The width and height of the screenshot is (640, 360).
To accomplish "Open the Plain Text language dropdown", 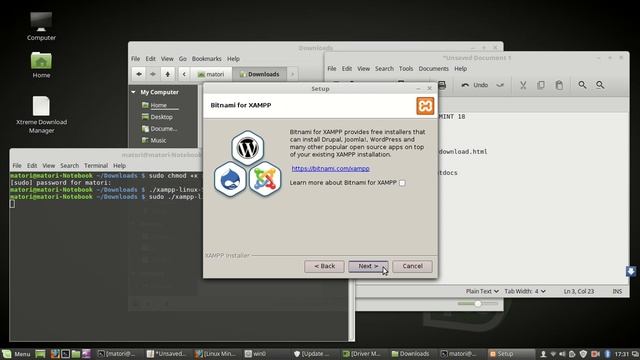I will [482, 291].
